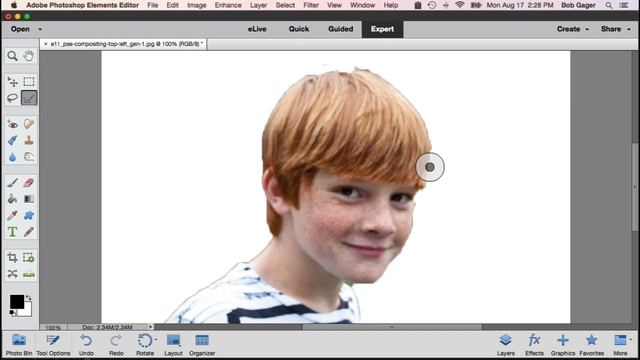This screenshot has width=640, height=360.
Task: Select the Gradient tool
Action: click(x=29, y=199)
